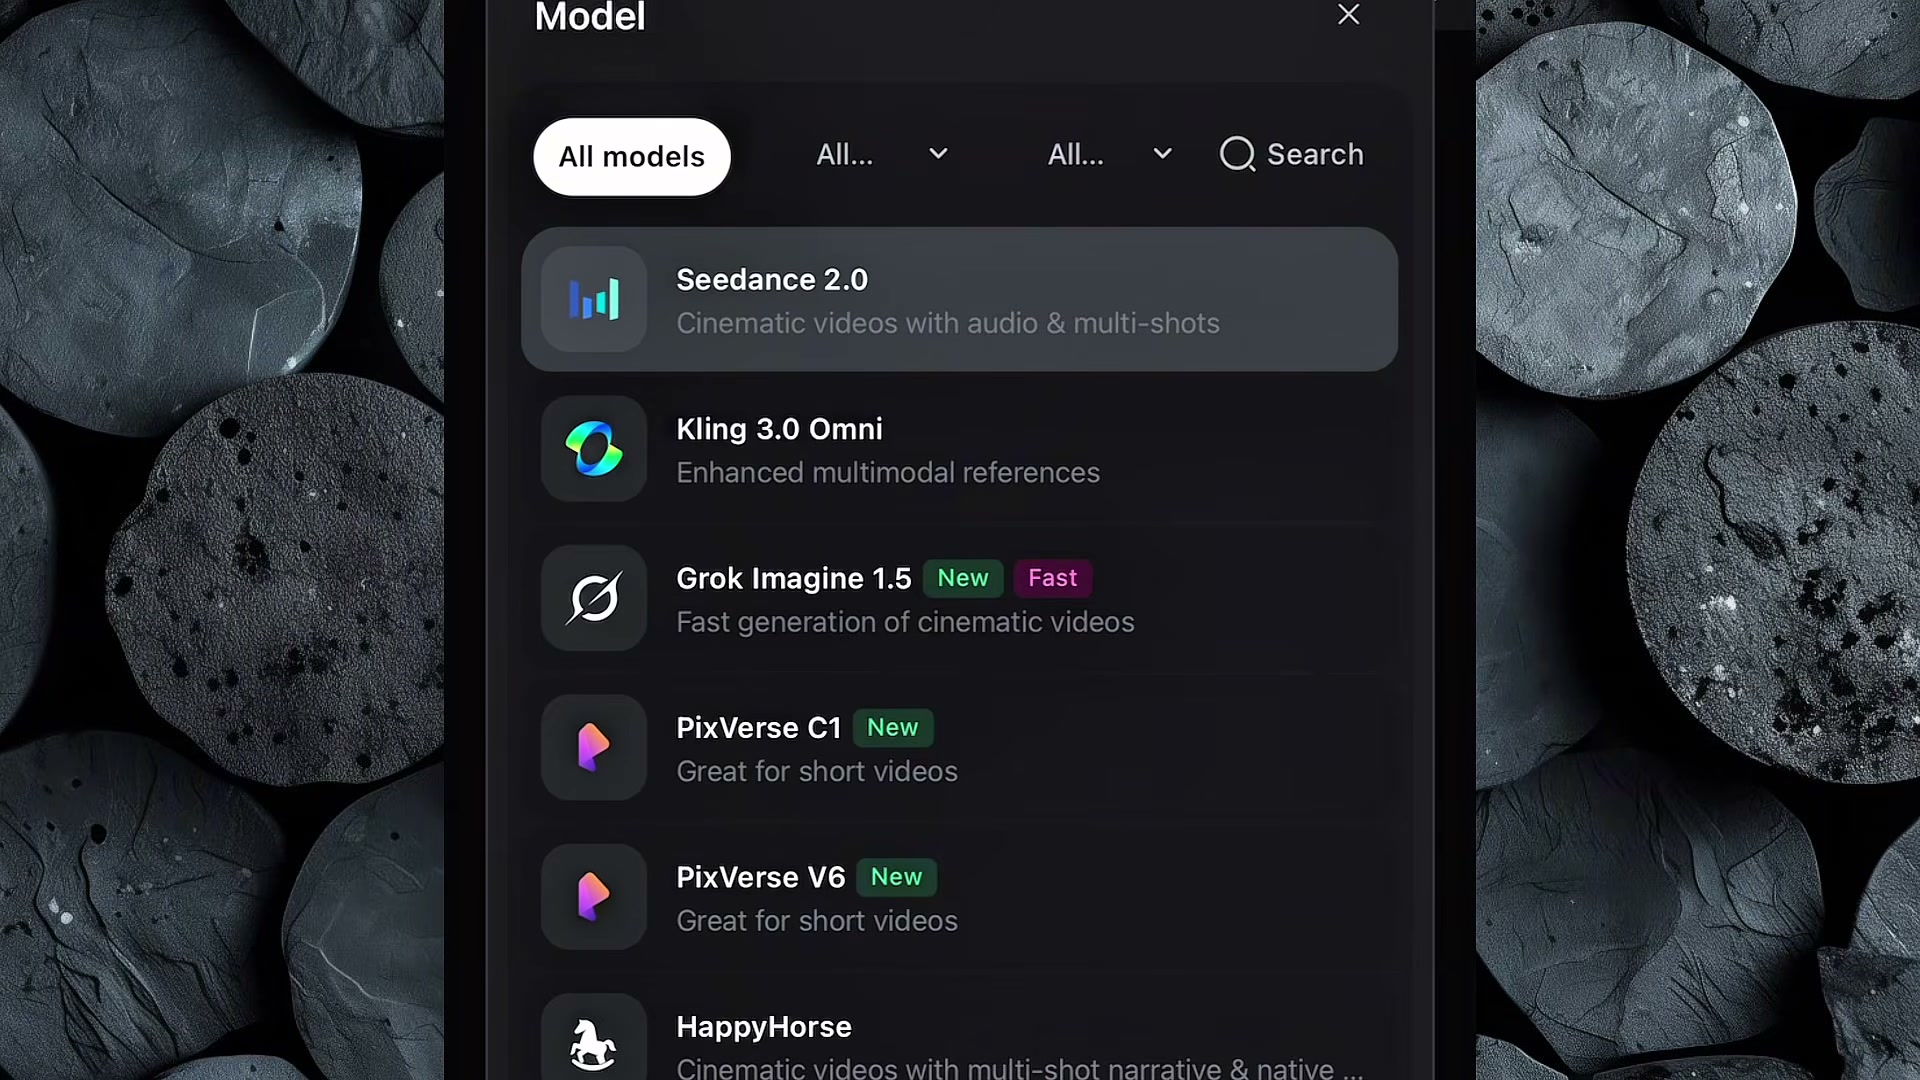Image resolution: width=1920 pixels, height=1080 pixels.
Task: Click the Kling 3.0 Omni swirl icon
Action: 594,449
